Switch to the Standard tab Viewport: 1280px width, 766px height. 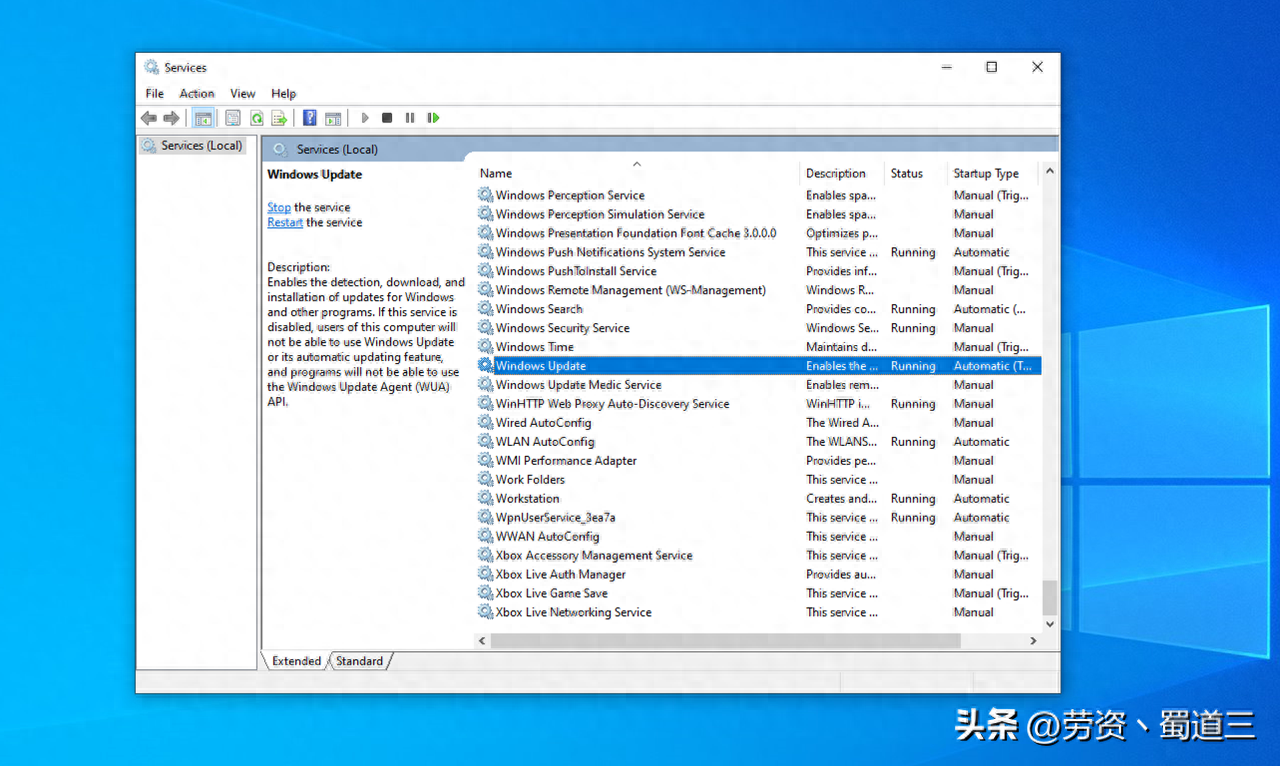pyautogui.click(x=359, y=661)
